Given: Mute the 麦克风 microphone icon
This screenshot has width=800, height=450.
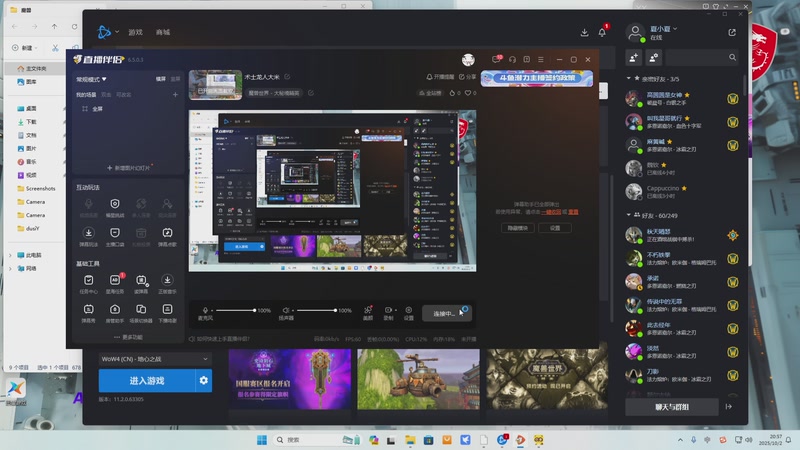Looking at the screenshot, I should pos(205,310).
